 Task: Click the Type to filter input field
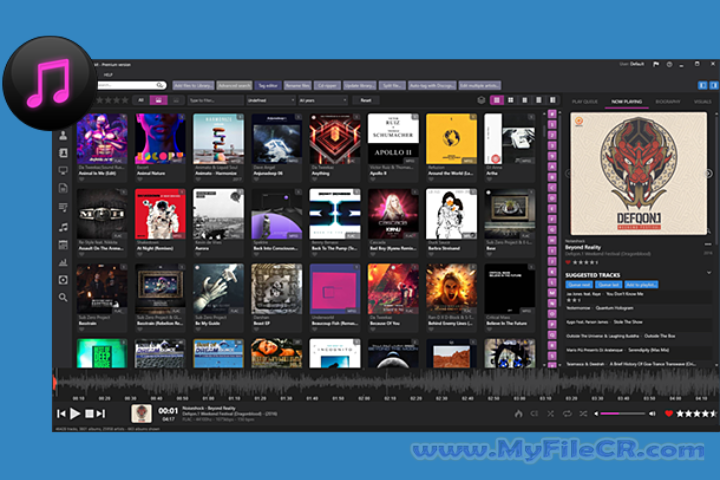(215, 100)
